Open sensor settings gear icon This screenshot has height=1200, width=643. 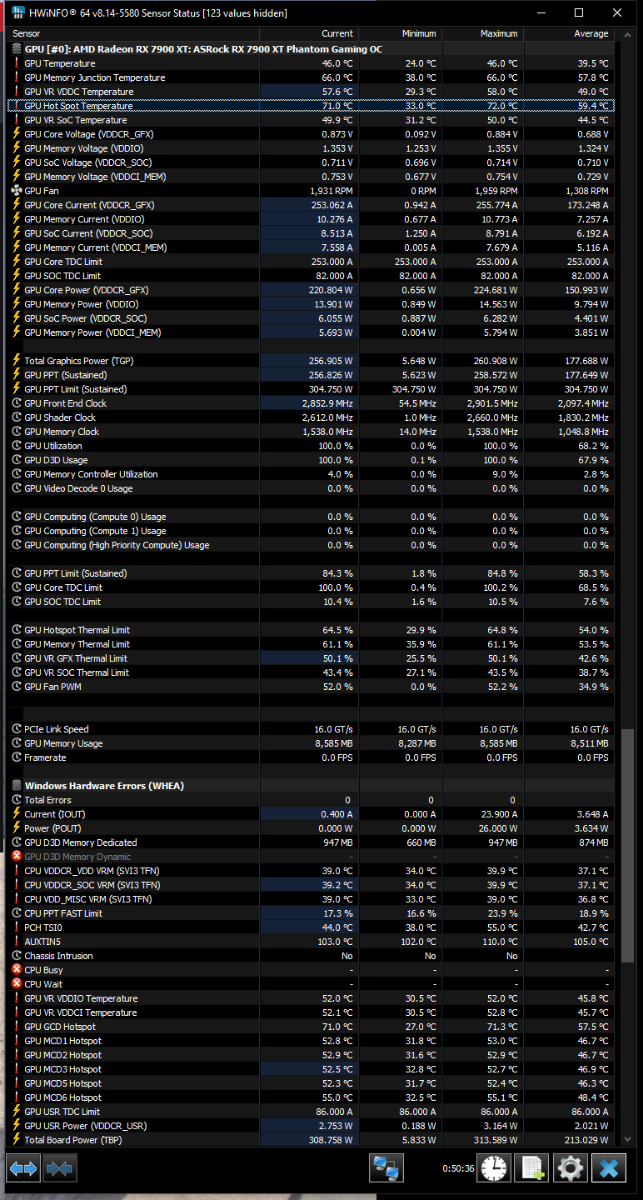point(570,1167)
